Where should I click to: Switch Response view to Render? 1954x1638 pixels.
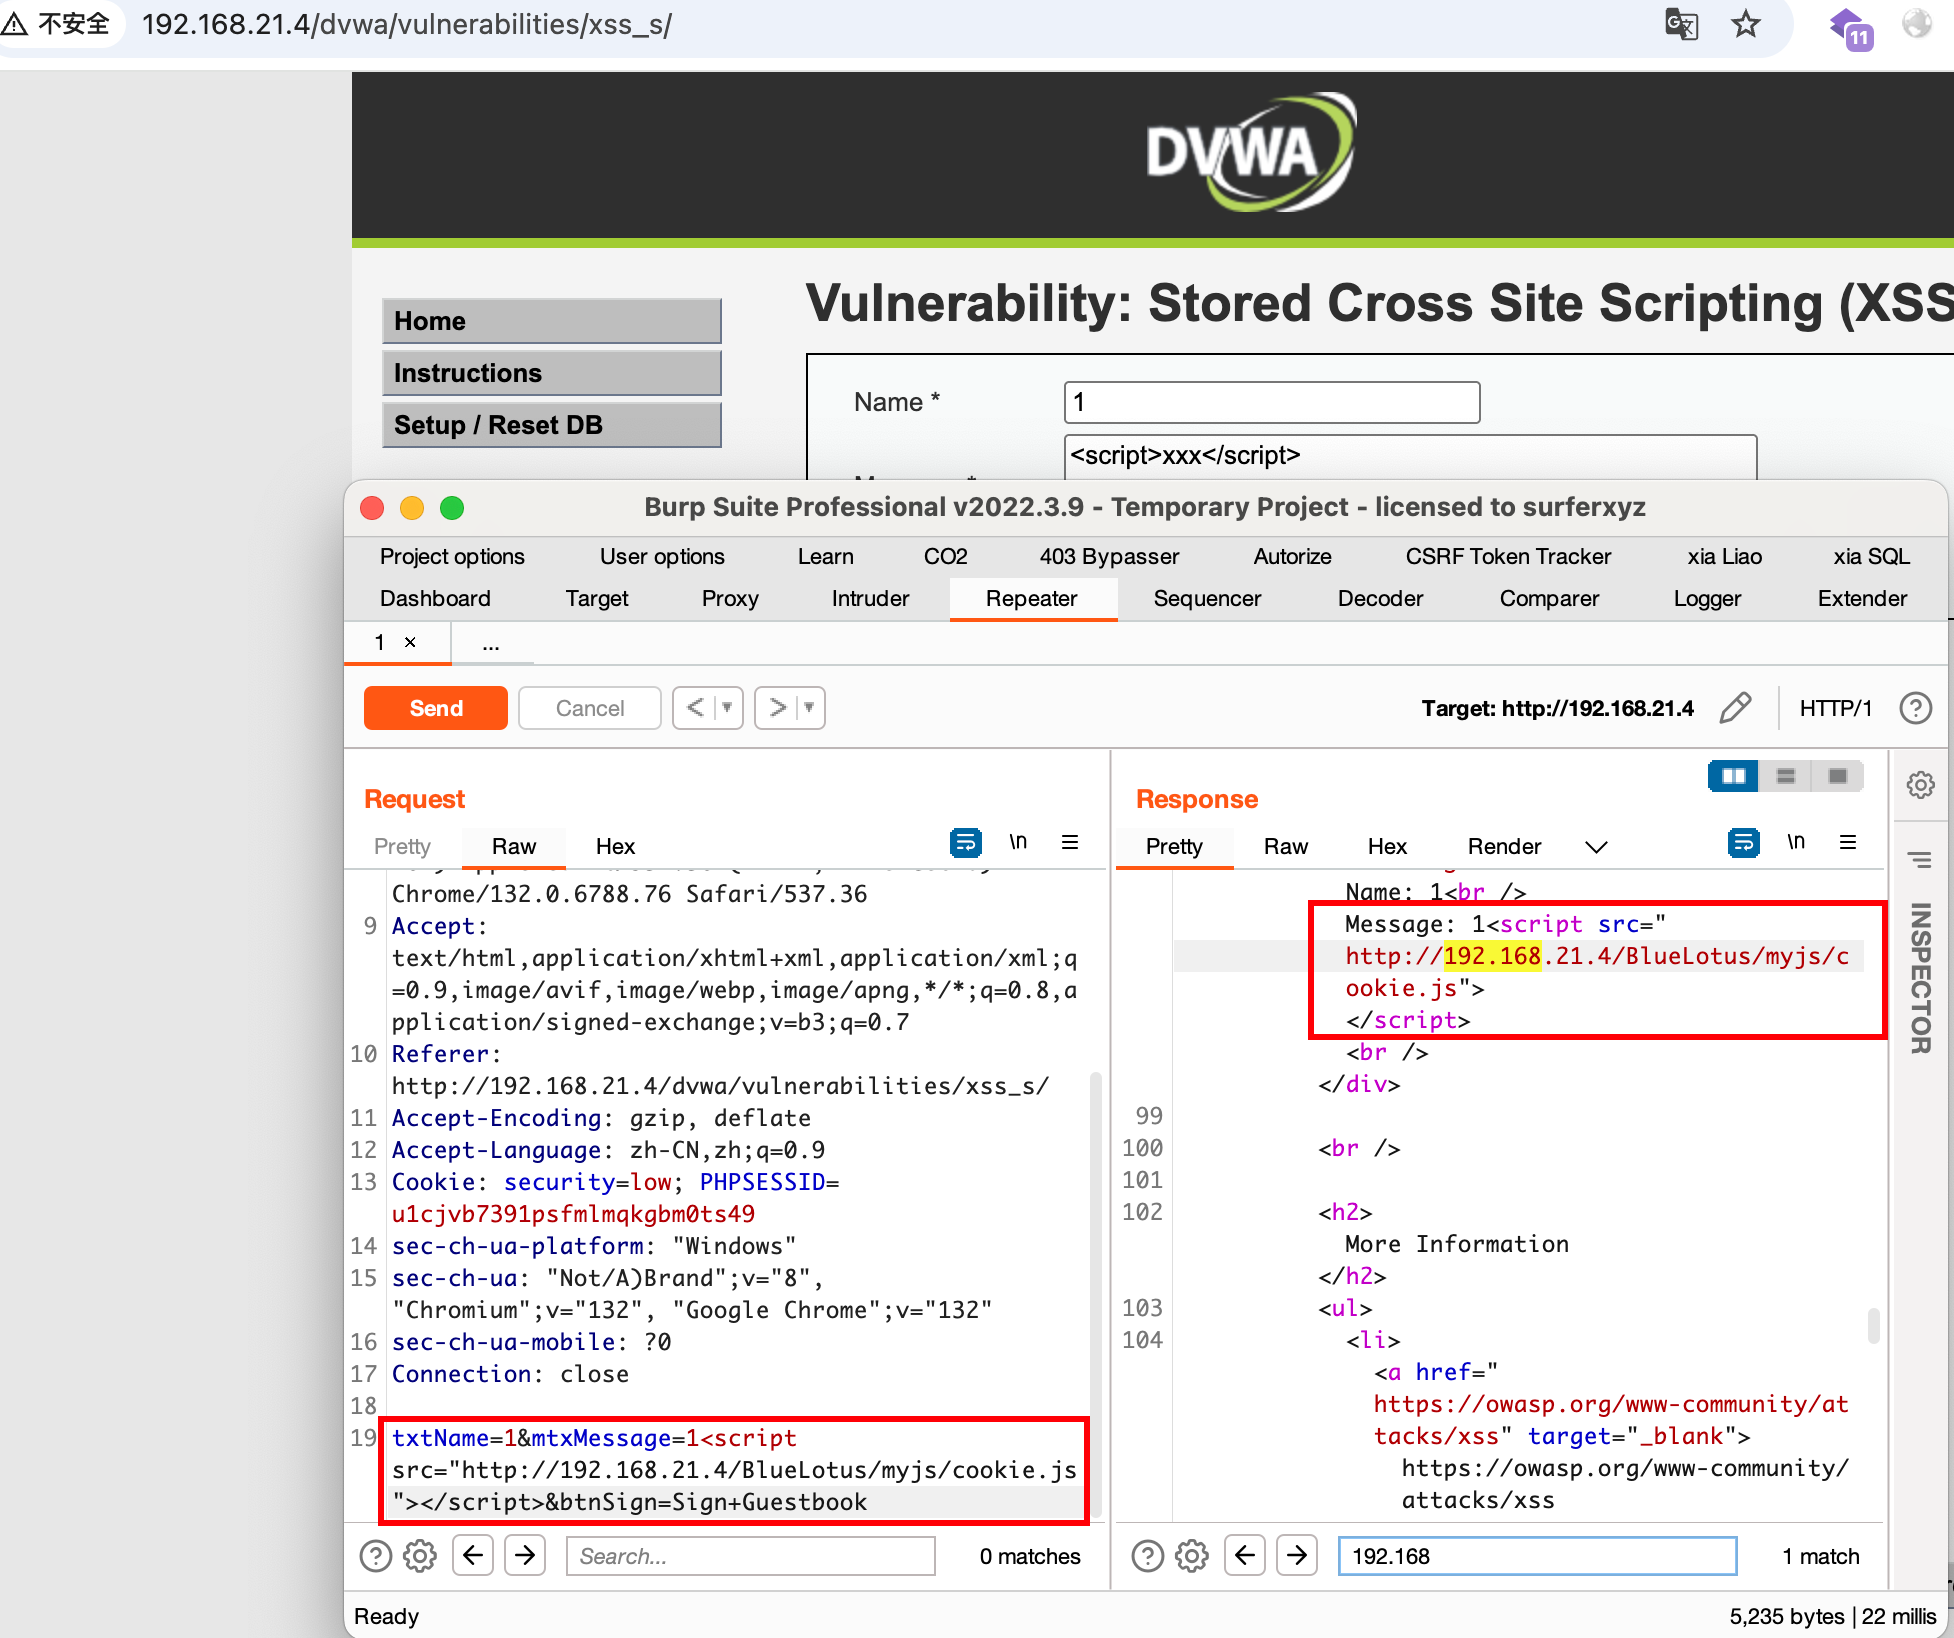tap(1504, 847)
